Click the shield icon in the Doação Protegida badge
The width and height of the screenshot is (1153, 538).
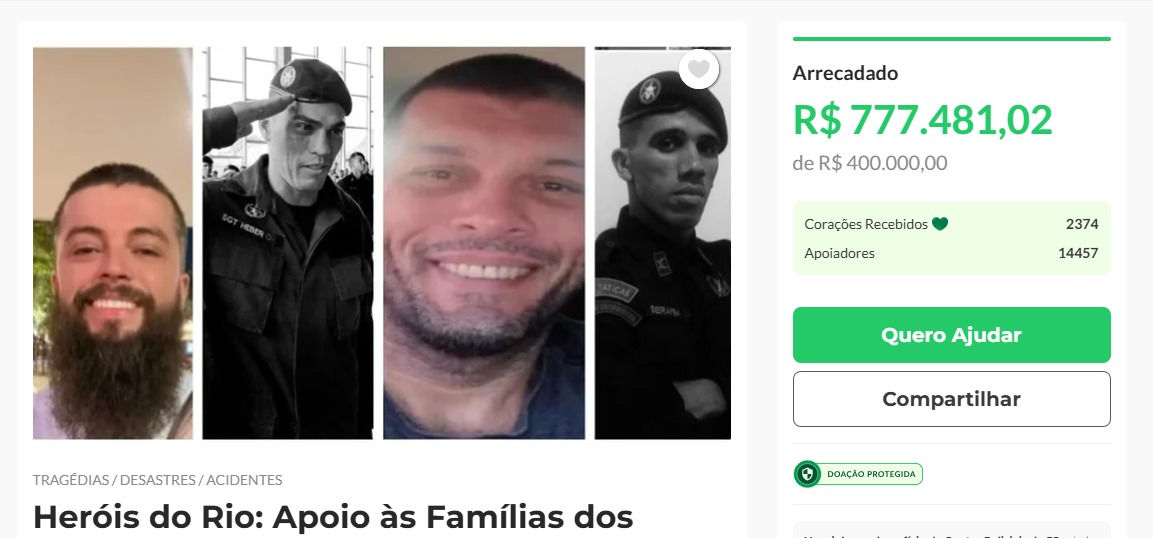coord(807,474)
